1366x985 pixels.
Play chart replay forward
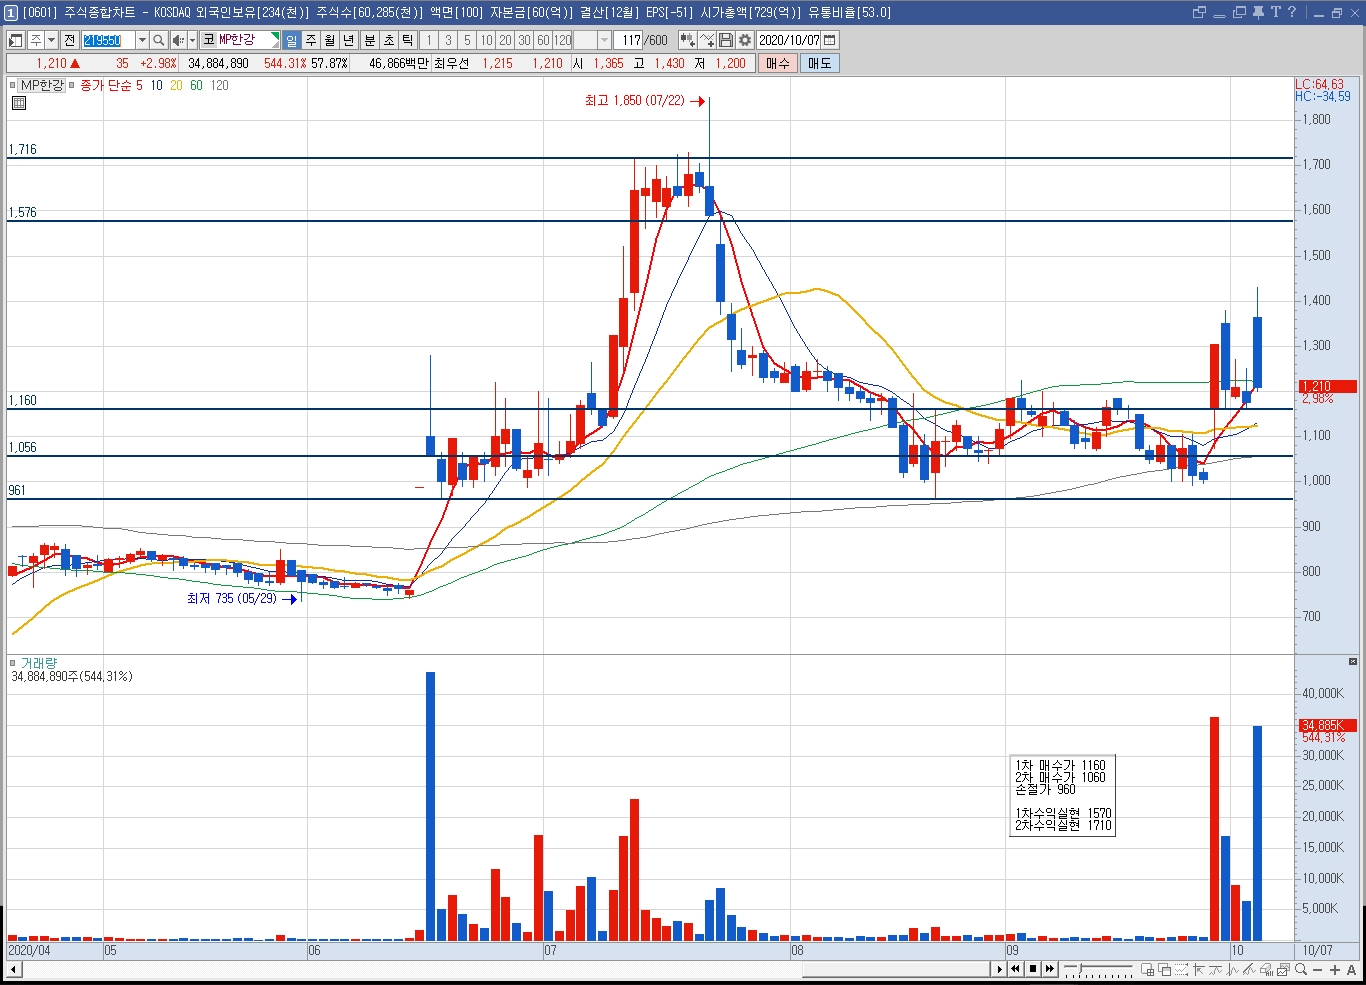click(1000, 969)
